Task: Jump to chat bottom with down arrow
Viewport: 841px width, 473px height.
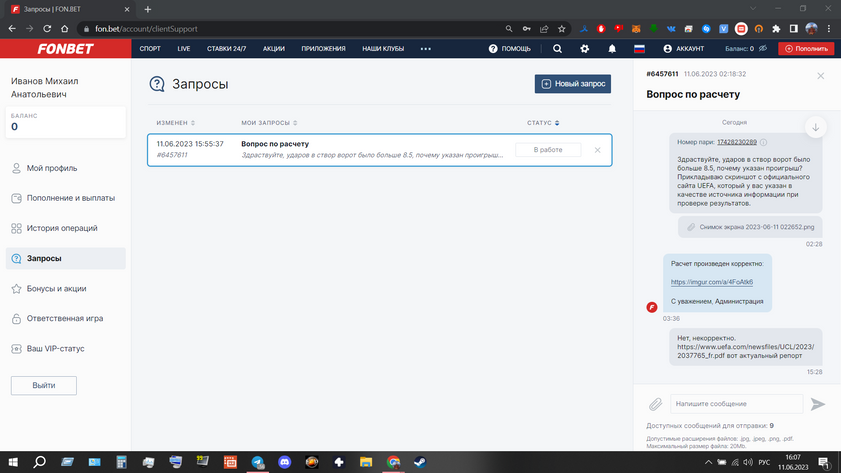Action: point(816,128)
